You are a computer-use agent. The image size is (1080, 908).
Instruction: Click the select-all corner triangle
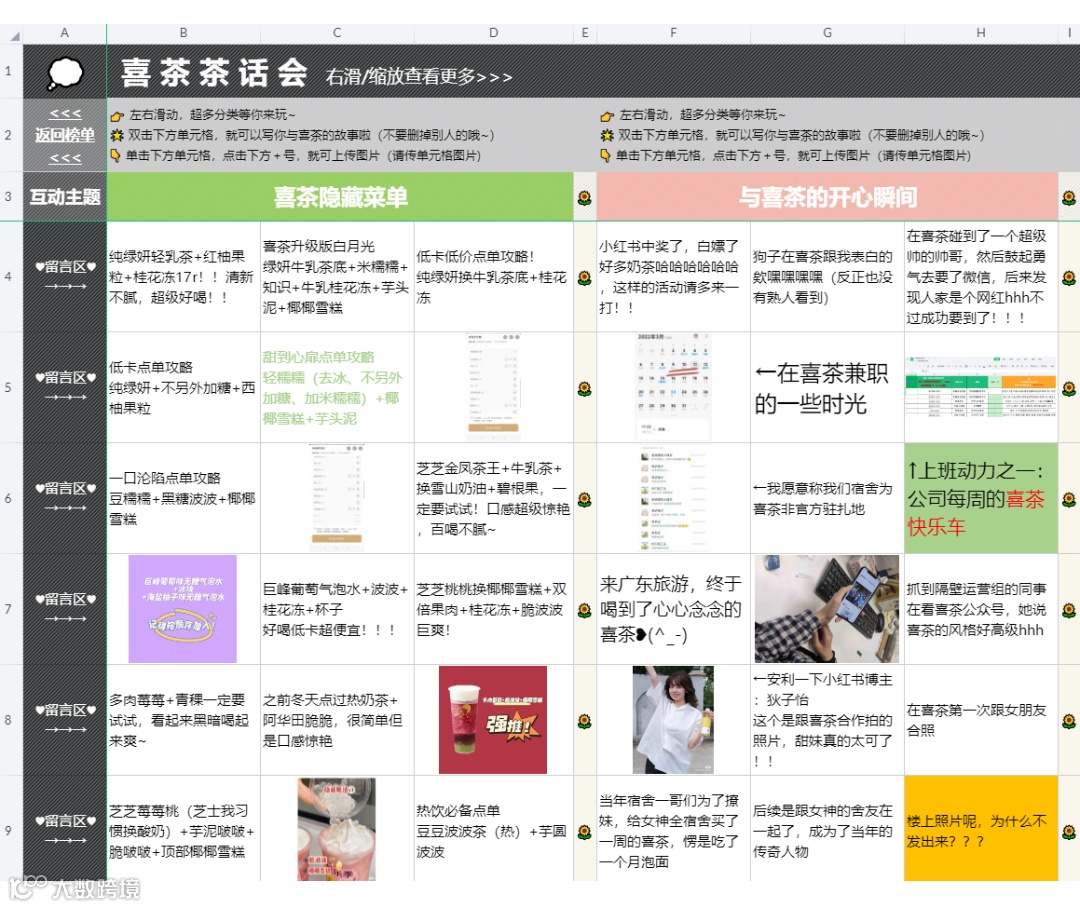(x=14, y=35)
